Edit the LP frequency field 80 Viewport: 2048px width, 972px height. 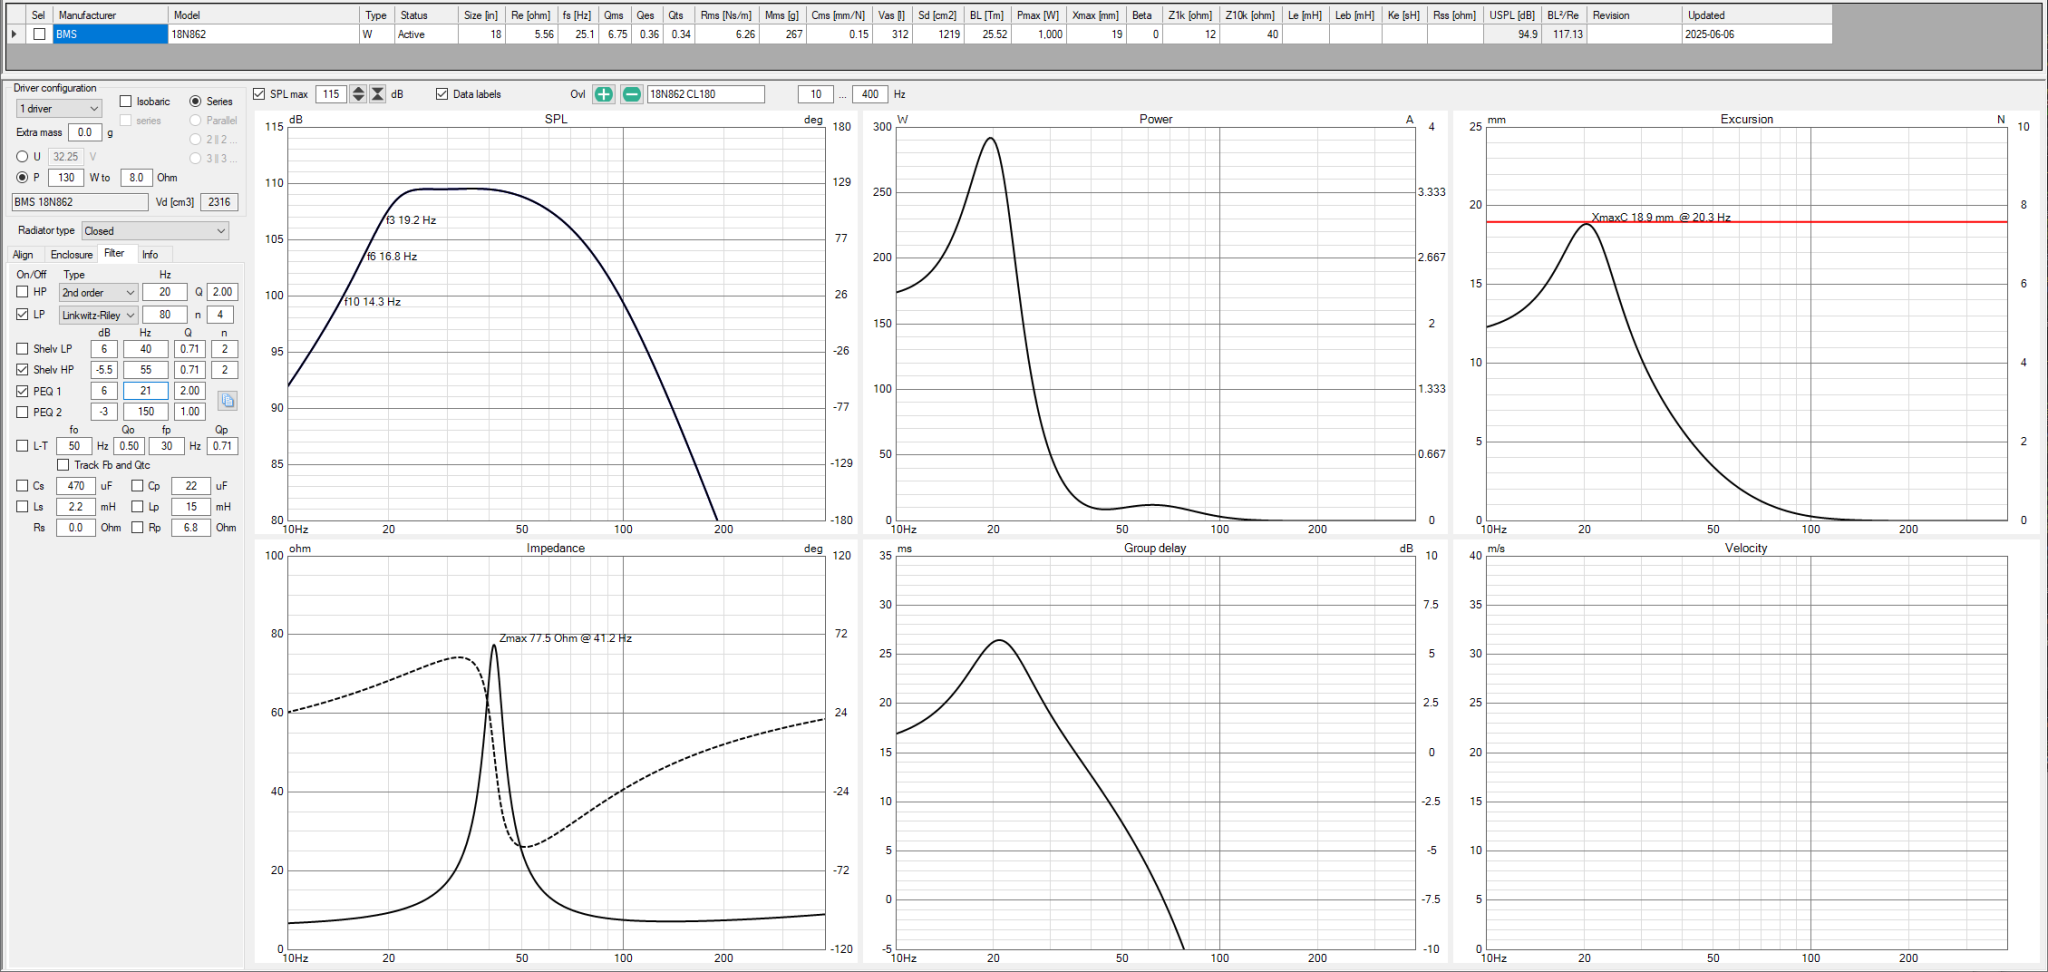point(165,315)
